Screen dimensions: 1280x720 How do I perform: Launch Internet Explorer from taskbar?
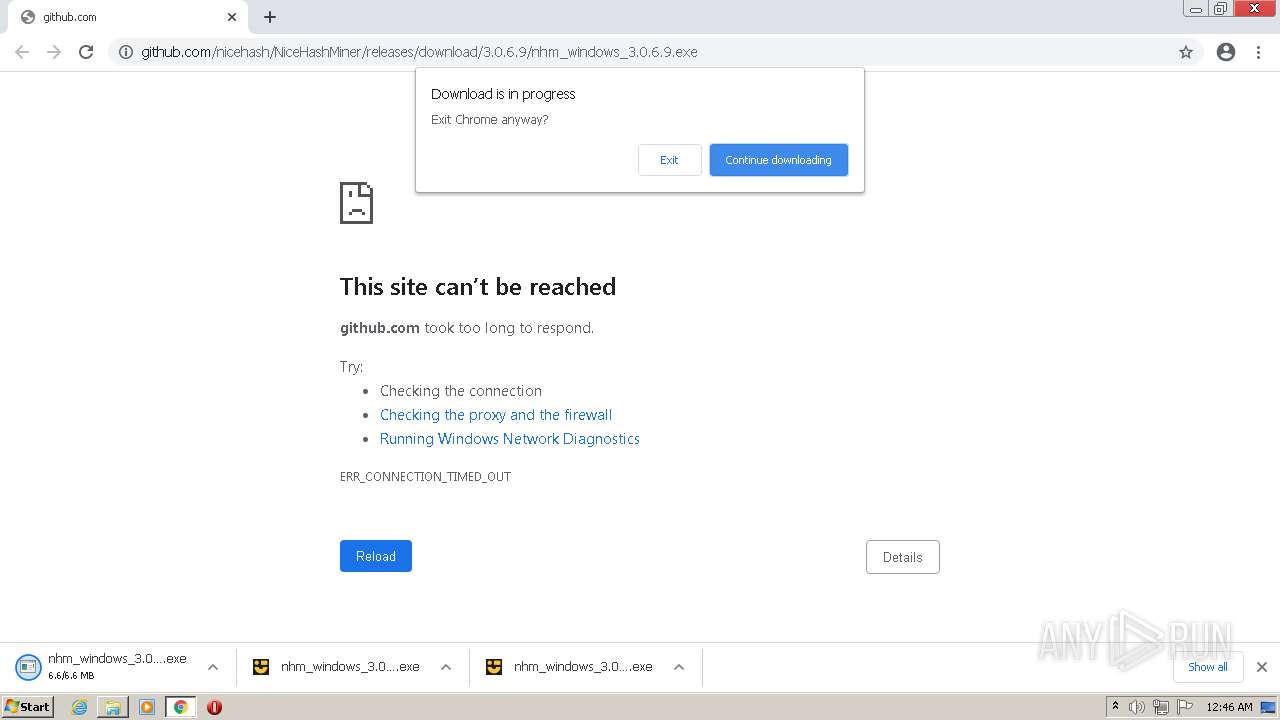tap(79, 707)
